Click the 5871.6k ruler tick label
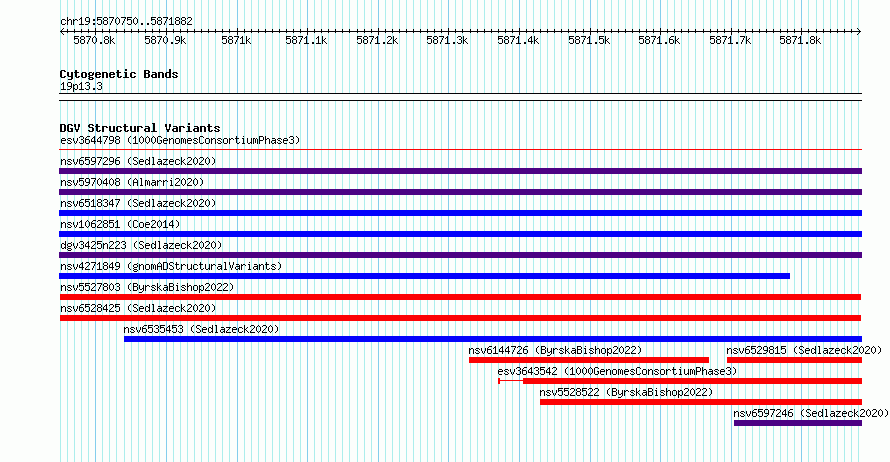This screenshot has width=890, height=462. [659, 40]
